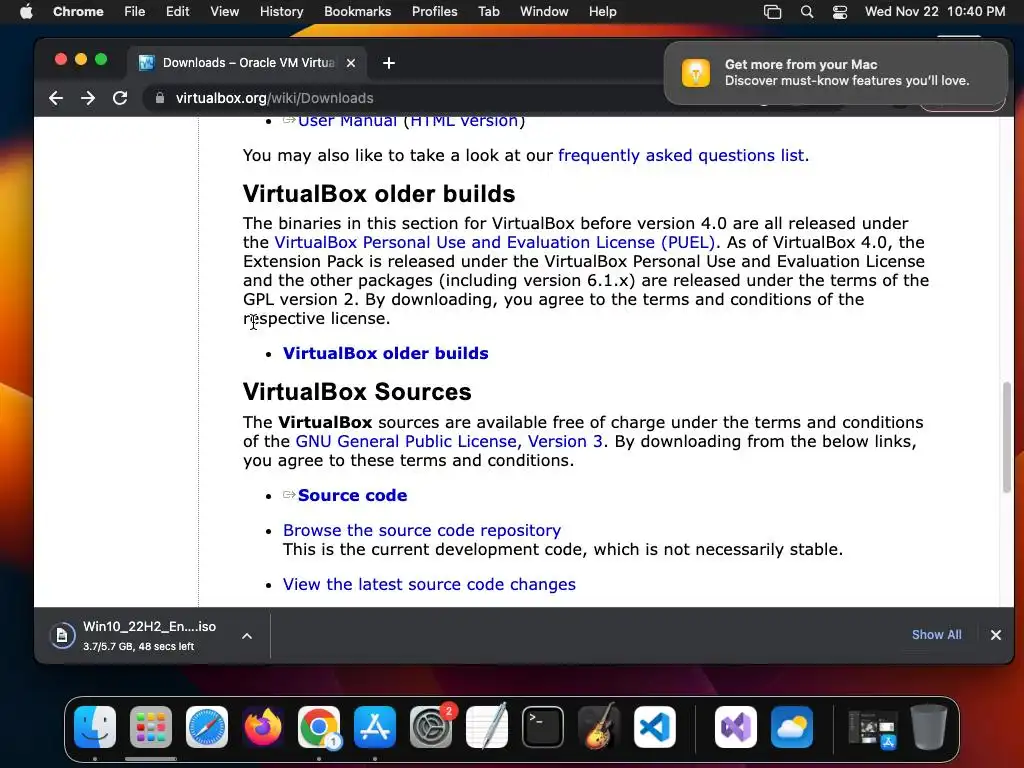Viewport: 1024px width, 768px height.
Task: Launch GarageBand from the Dock
Action: click(x=599, y=727)
